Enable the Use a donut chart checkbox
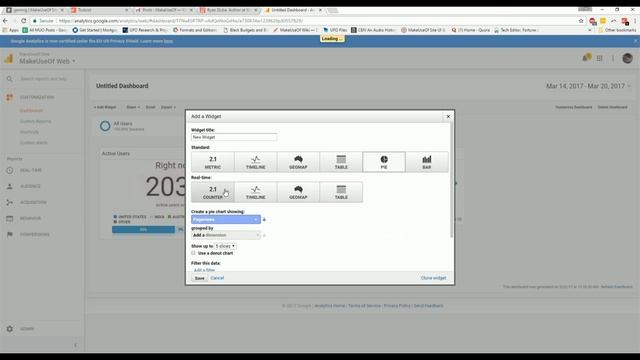Image resolution: width=640 pixels, height=360 pixels. point(193,253)
